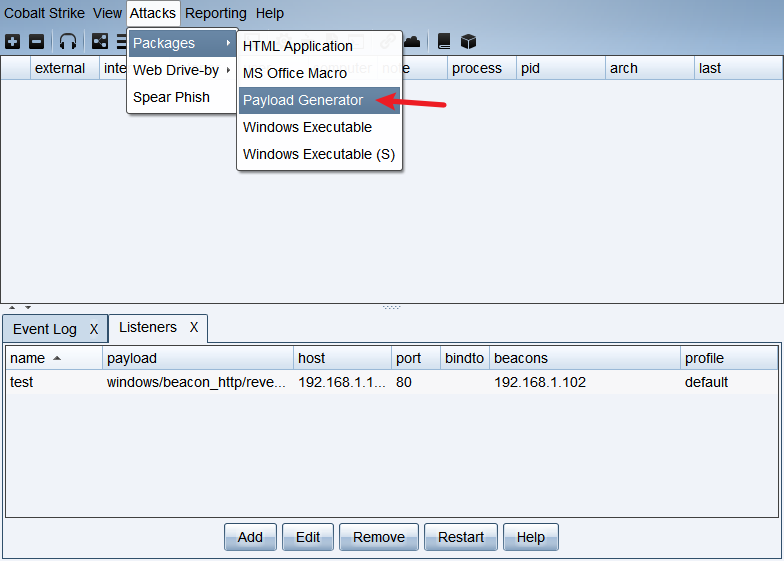The width and height of the screenshot is (784, 561).
Task: Click the cloud icon in the toolbar
Action: pyautogui.click(x=412, y=42)
